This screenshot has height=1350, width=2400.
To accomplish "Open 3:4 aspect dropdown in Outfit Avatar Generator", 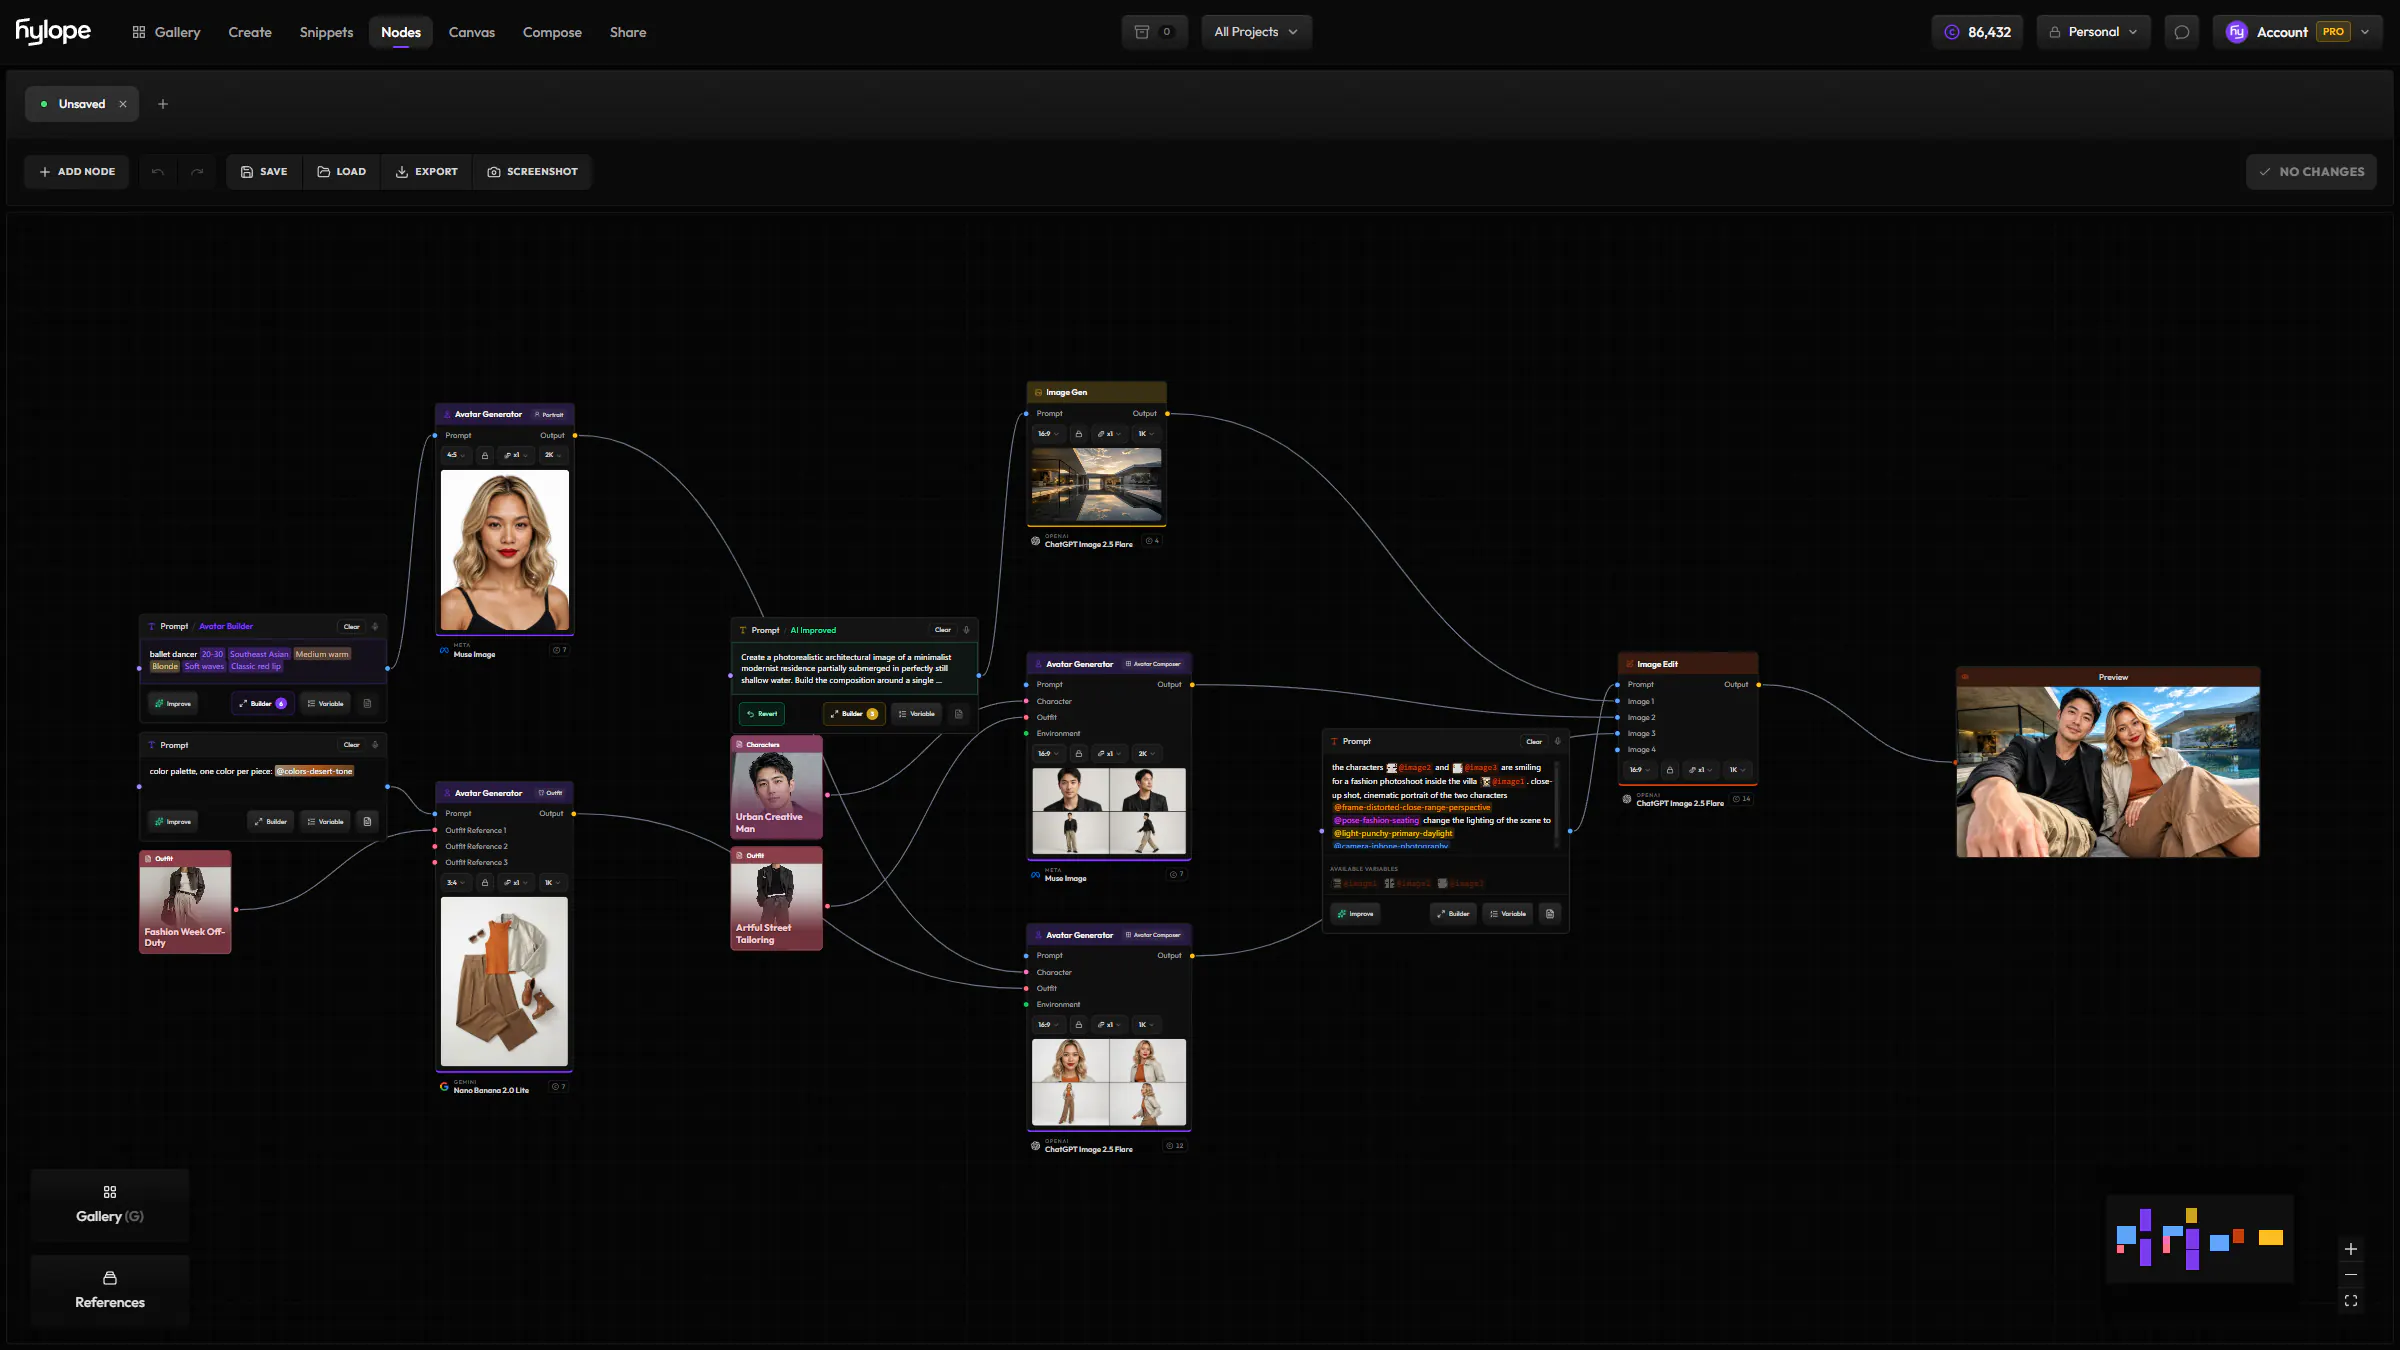I will click(x=455, y=883).
